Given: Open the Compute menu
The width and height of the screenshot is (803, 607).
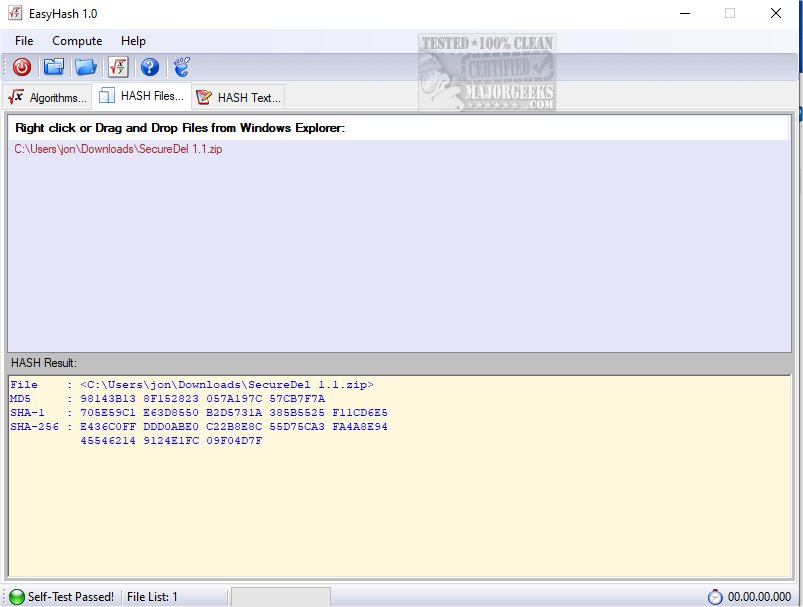Looking at the screenshot, I should click(x=77, y=41).
